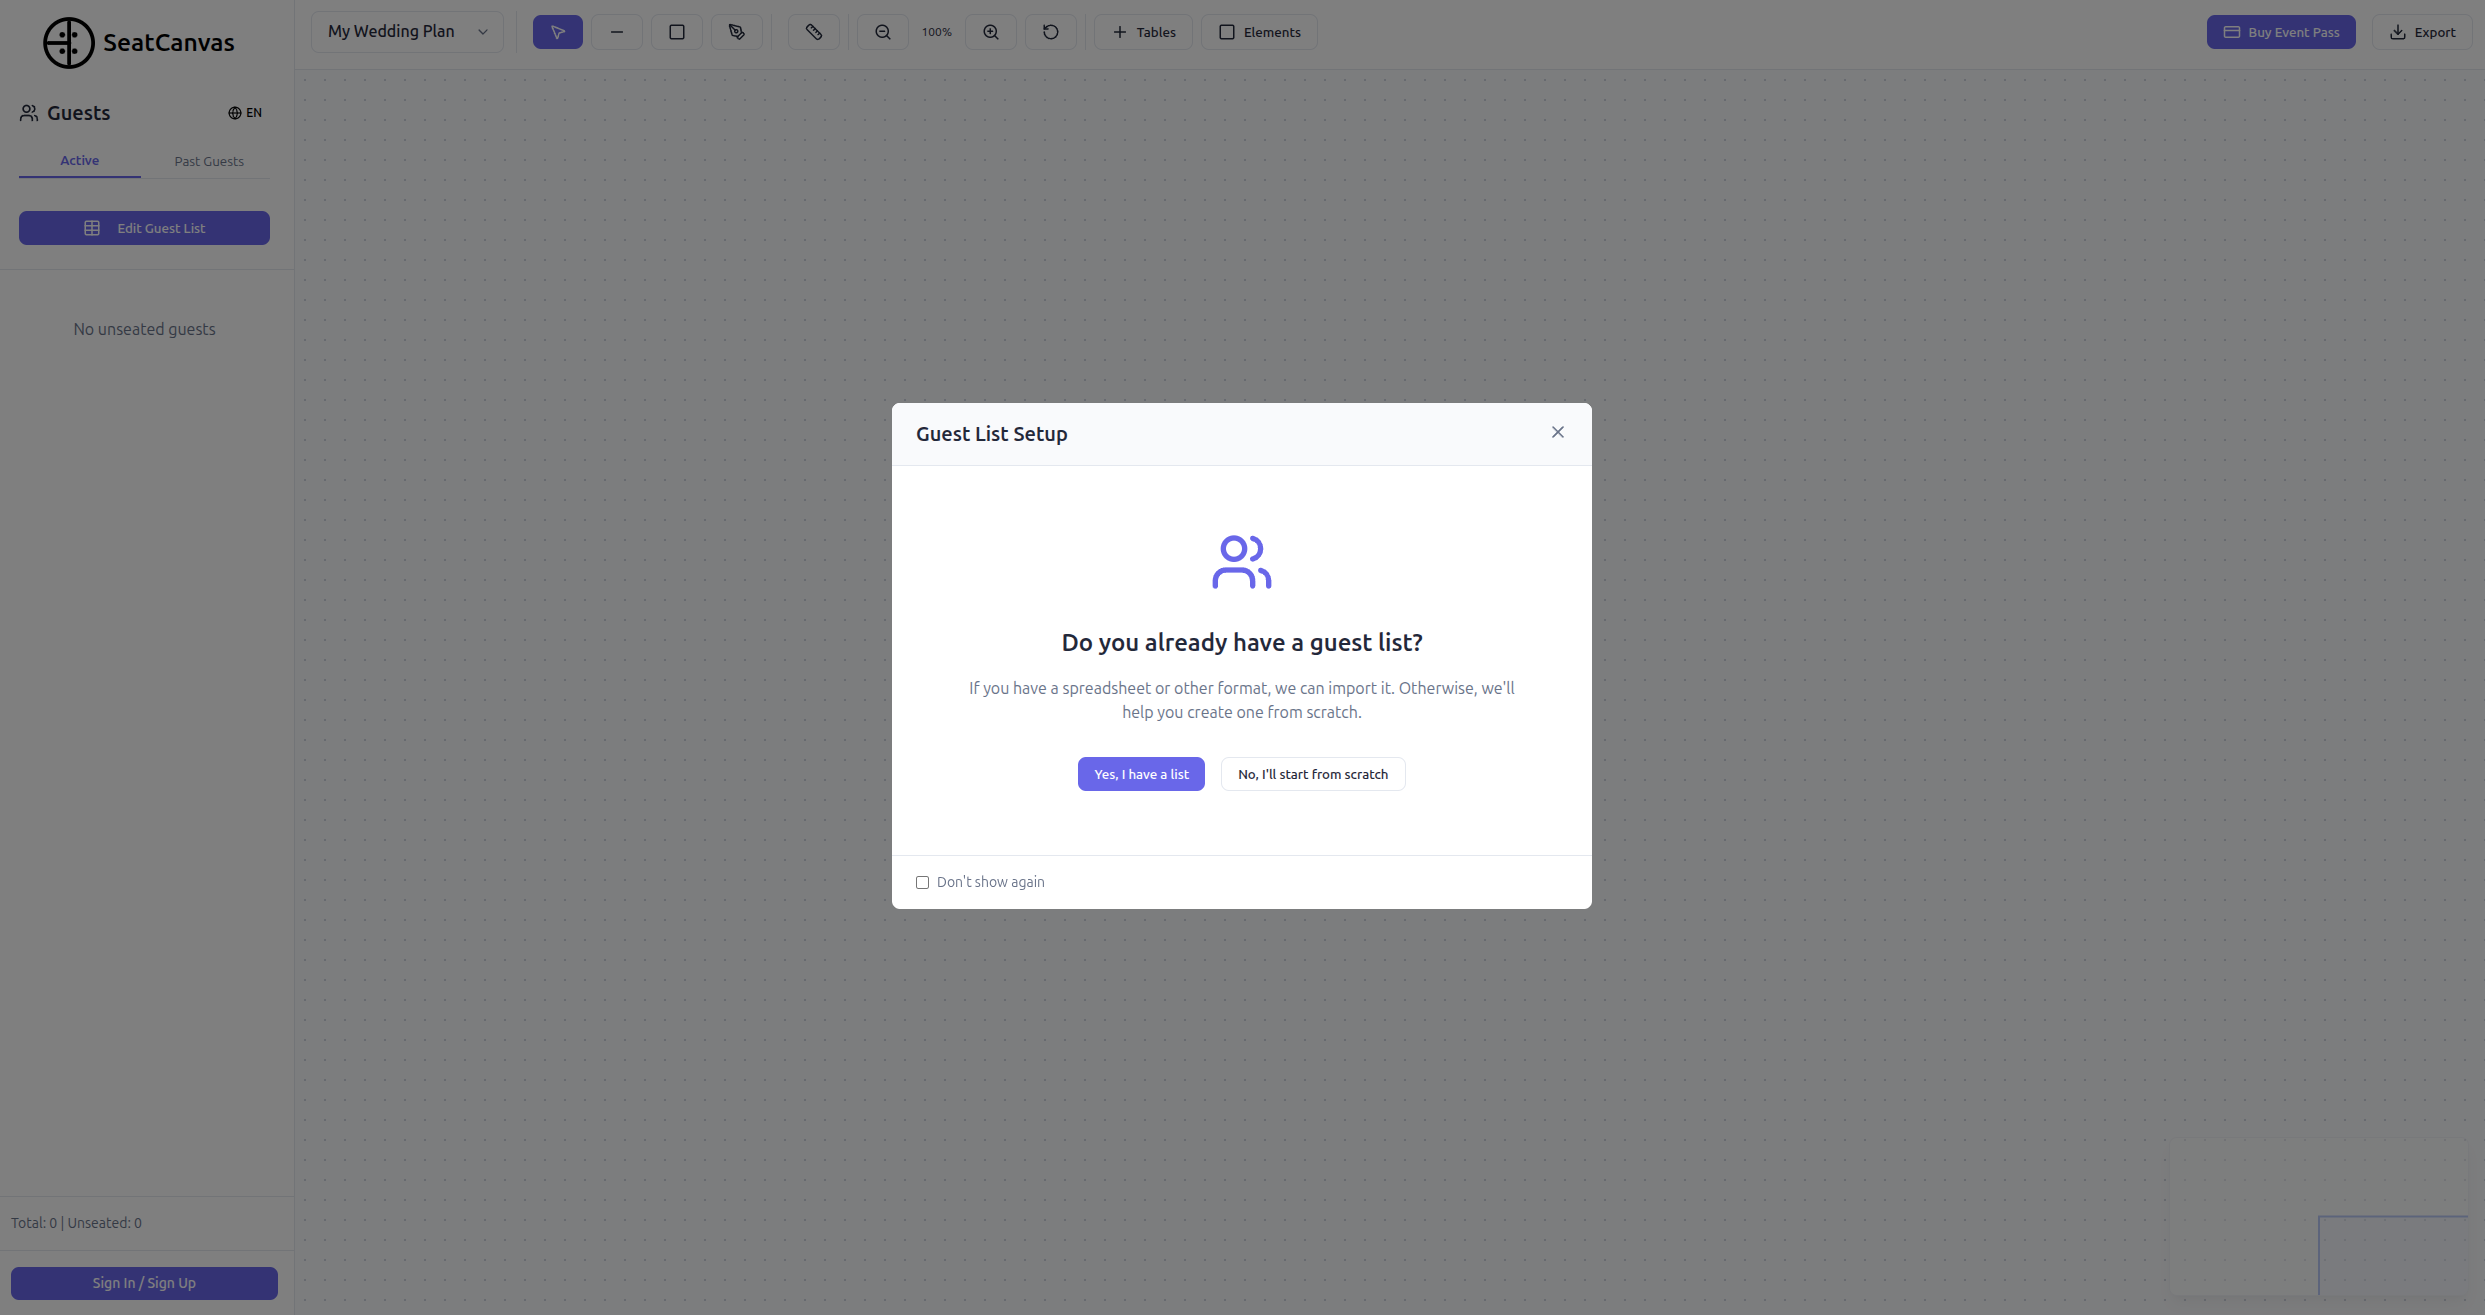
Task: Click the zoom in magnifier
Action: [x=991, y=32]
